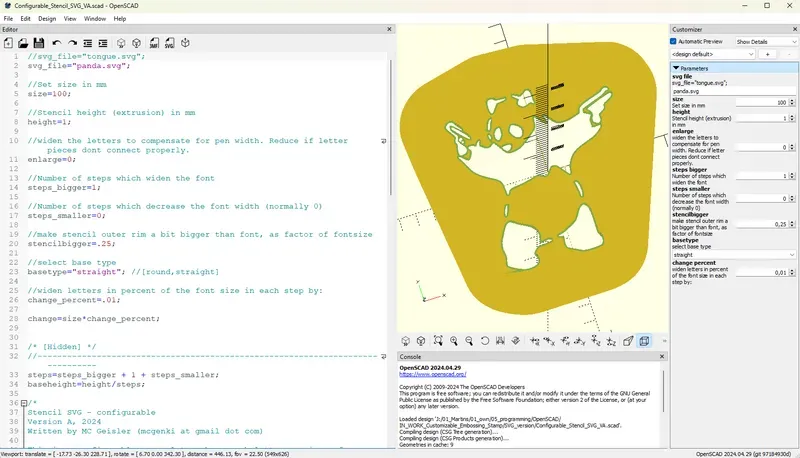Image resolution: width=800 pixels, height=458 pixels.
Task: Collapse the Parameters section
Action: click(675, 68)
